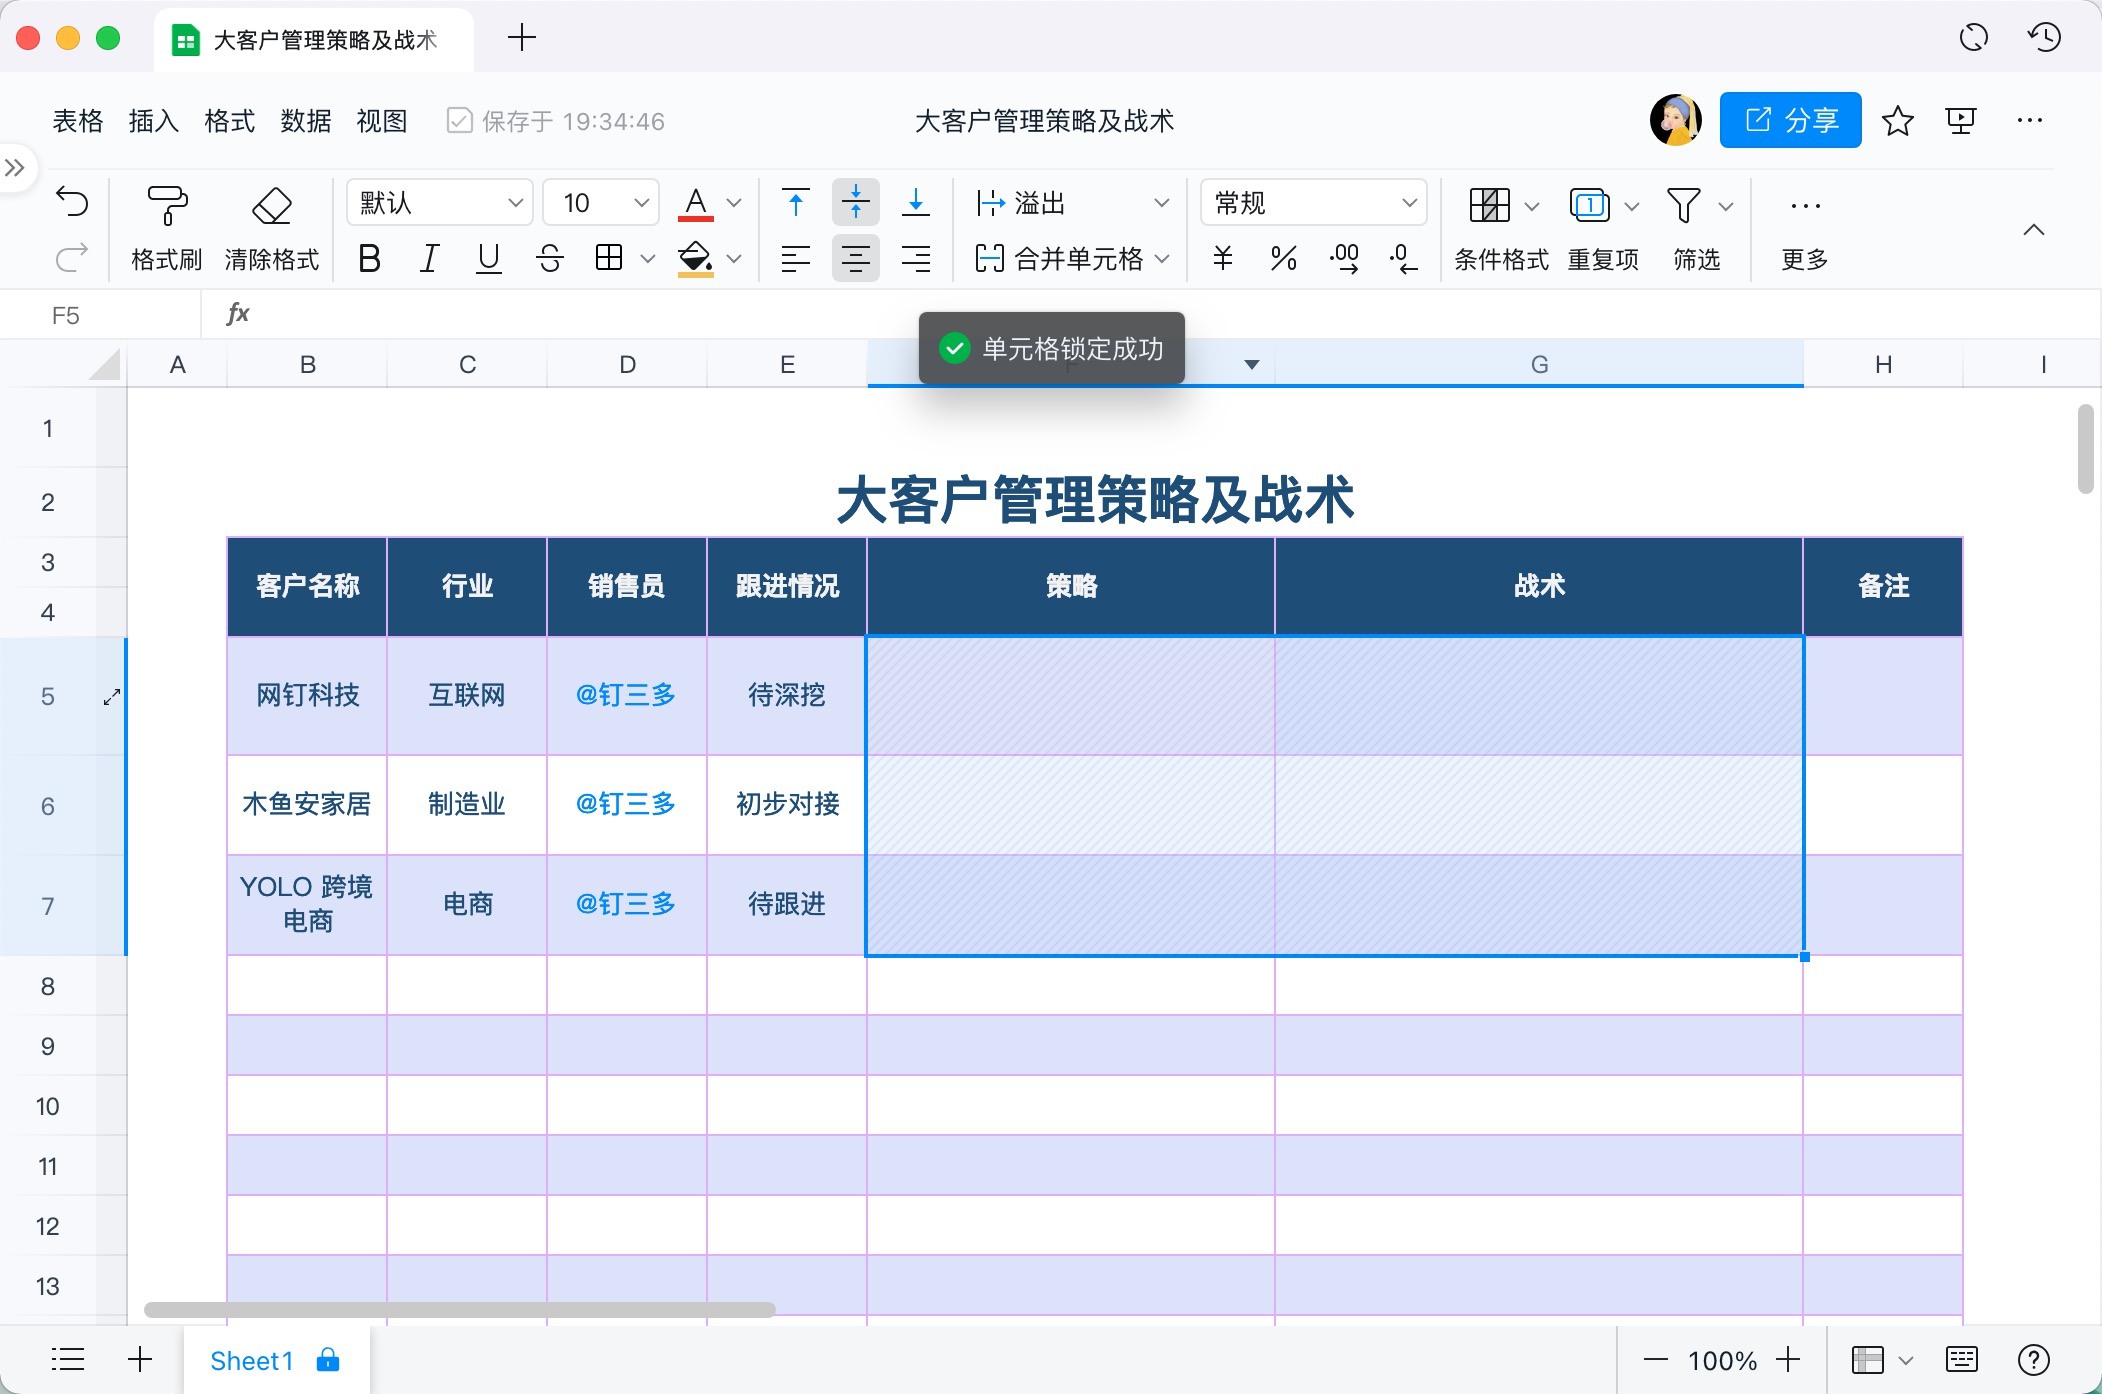
Task: Expand the merge cells 合并单元格 options
Action: (x=1161, y=259)
